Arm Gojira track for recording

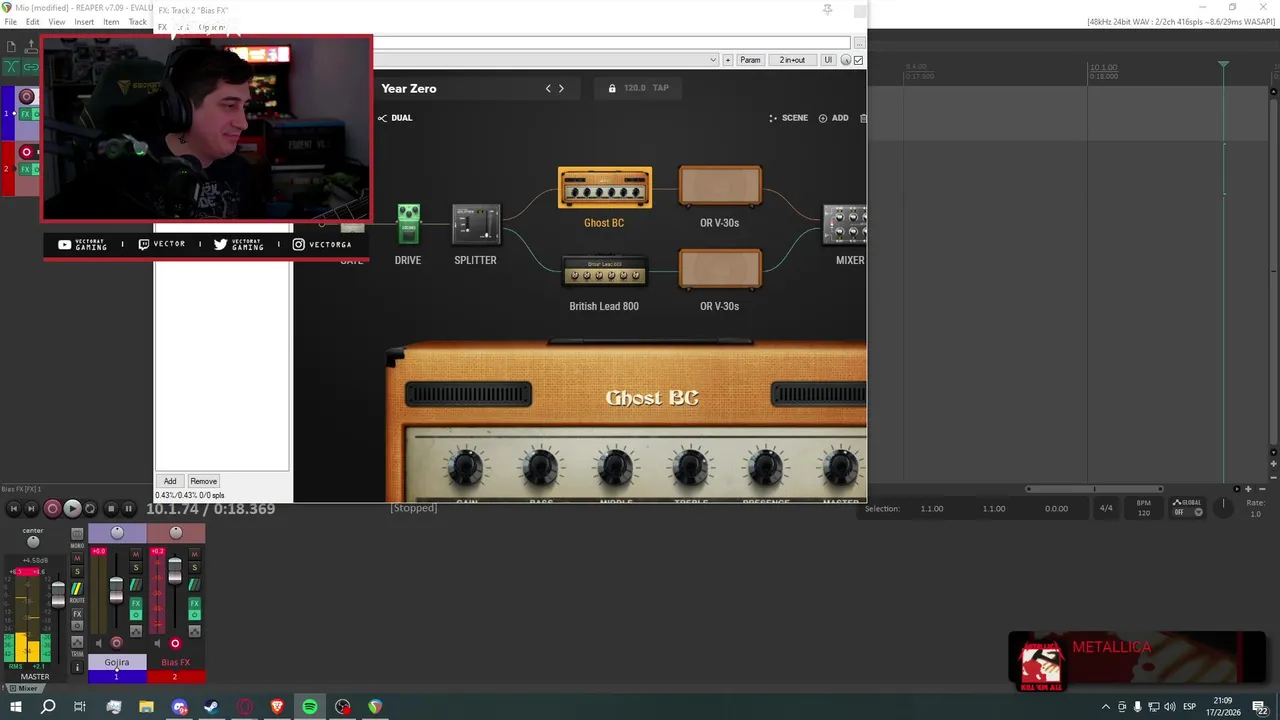point(116,643)
